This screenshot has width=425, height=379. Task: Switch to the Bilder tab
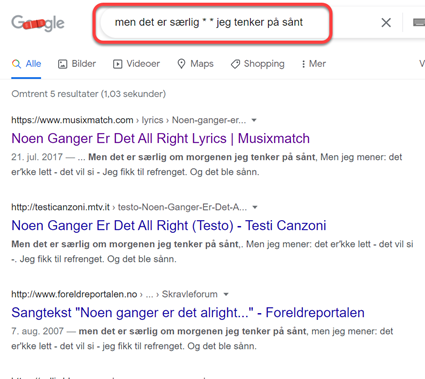77,64
